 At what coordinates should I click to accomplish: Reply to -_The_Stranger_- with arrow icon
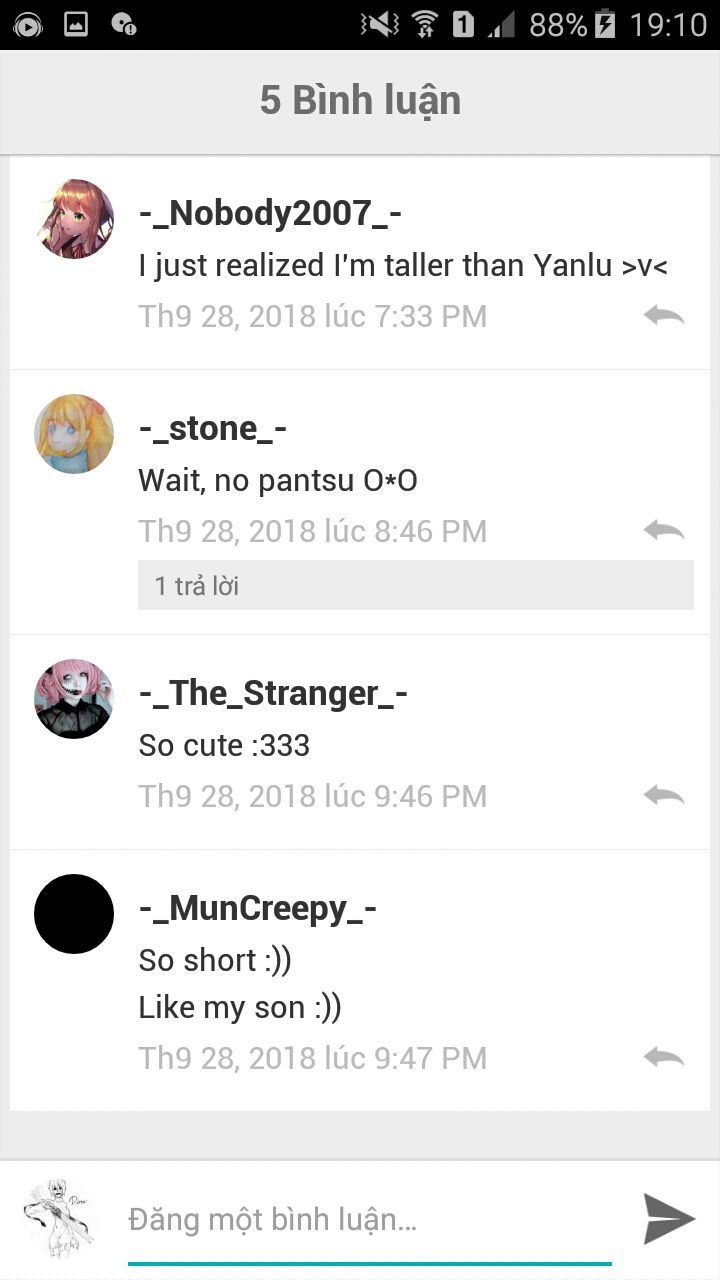(664, 796)
